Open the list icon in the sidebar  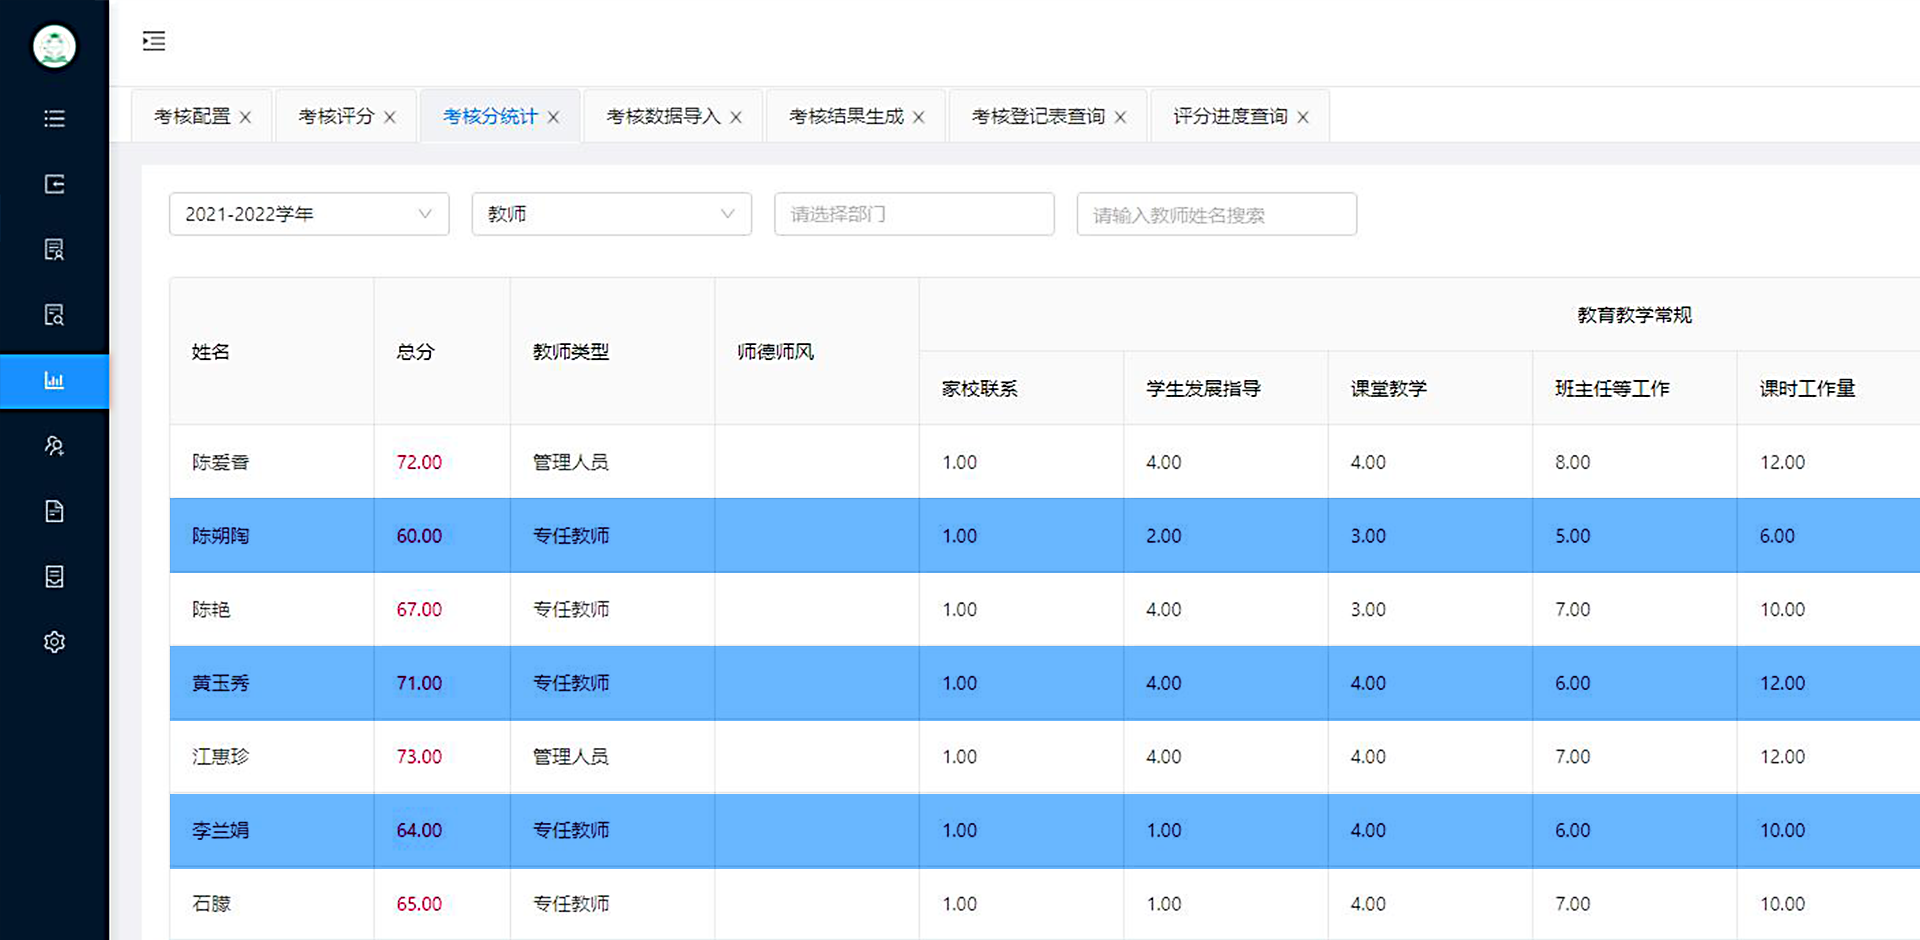click(54, 119)
